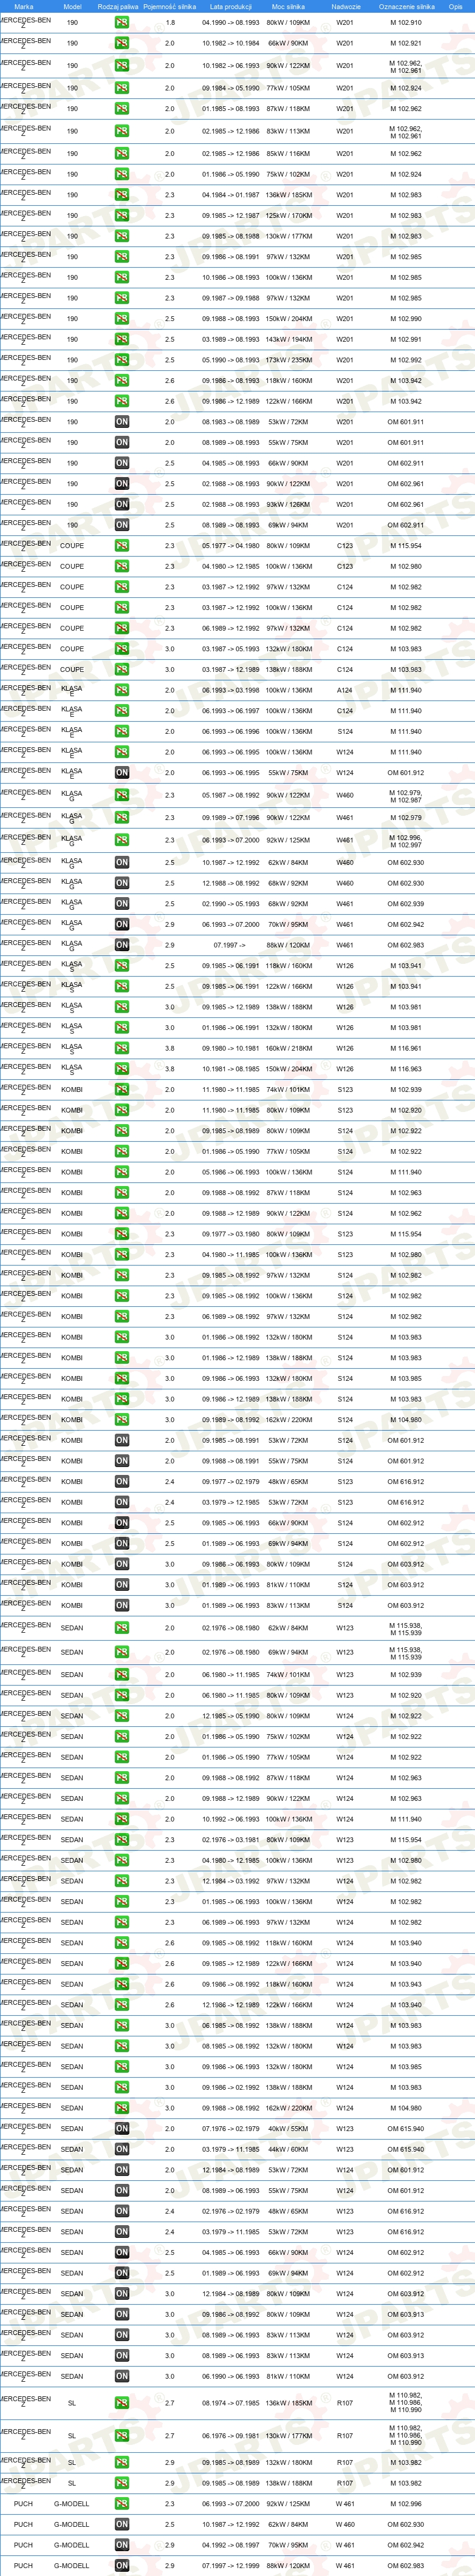Click petrol icon in KLASA S M 116.963 row

click(x=121, y=1069)
